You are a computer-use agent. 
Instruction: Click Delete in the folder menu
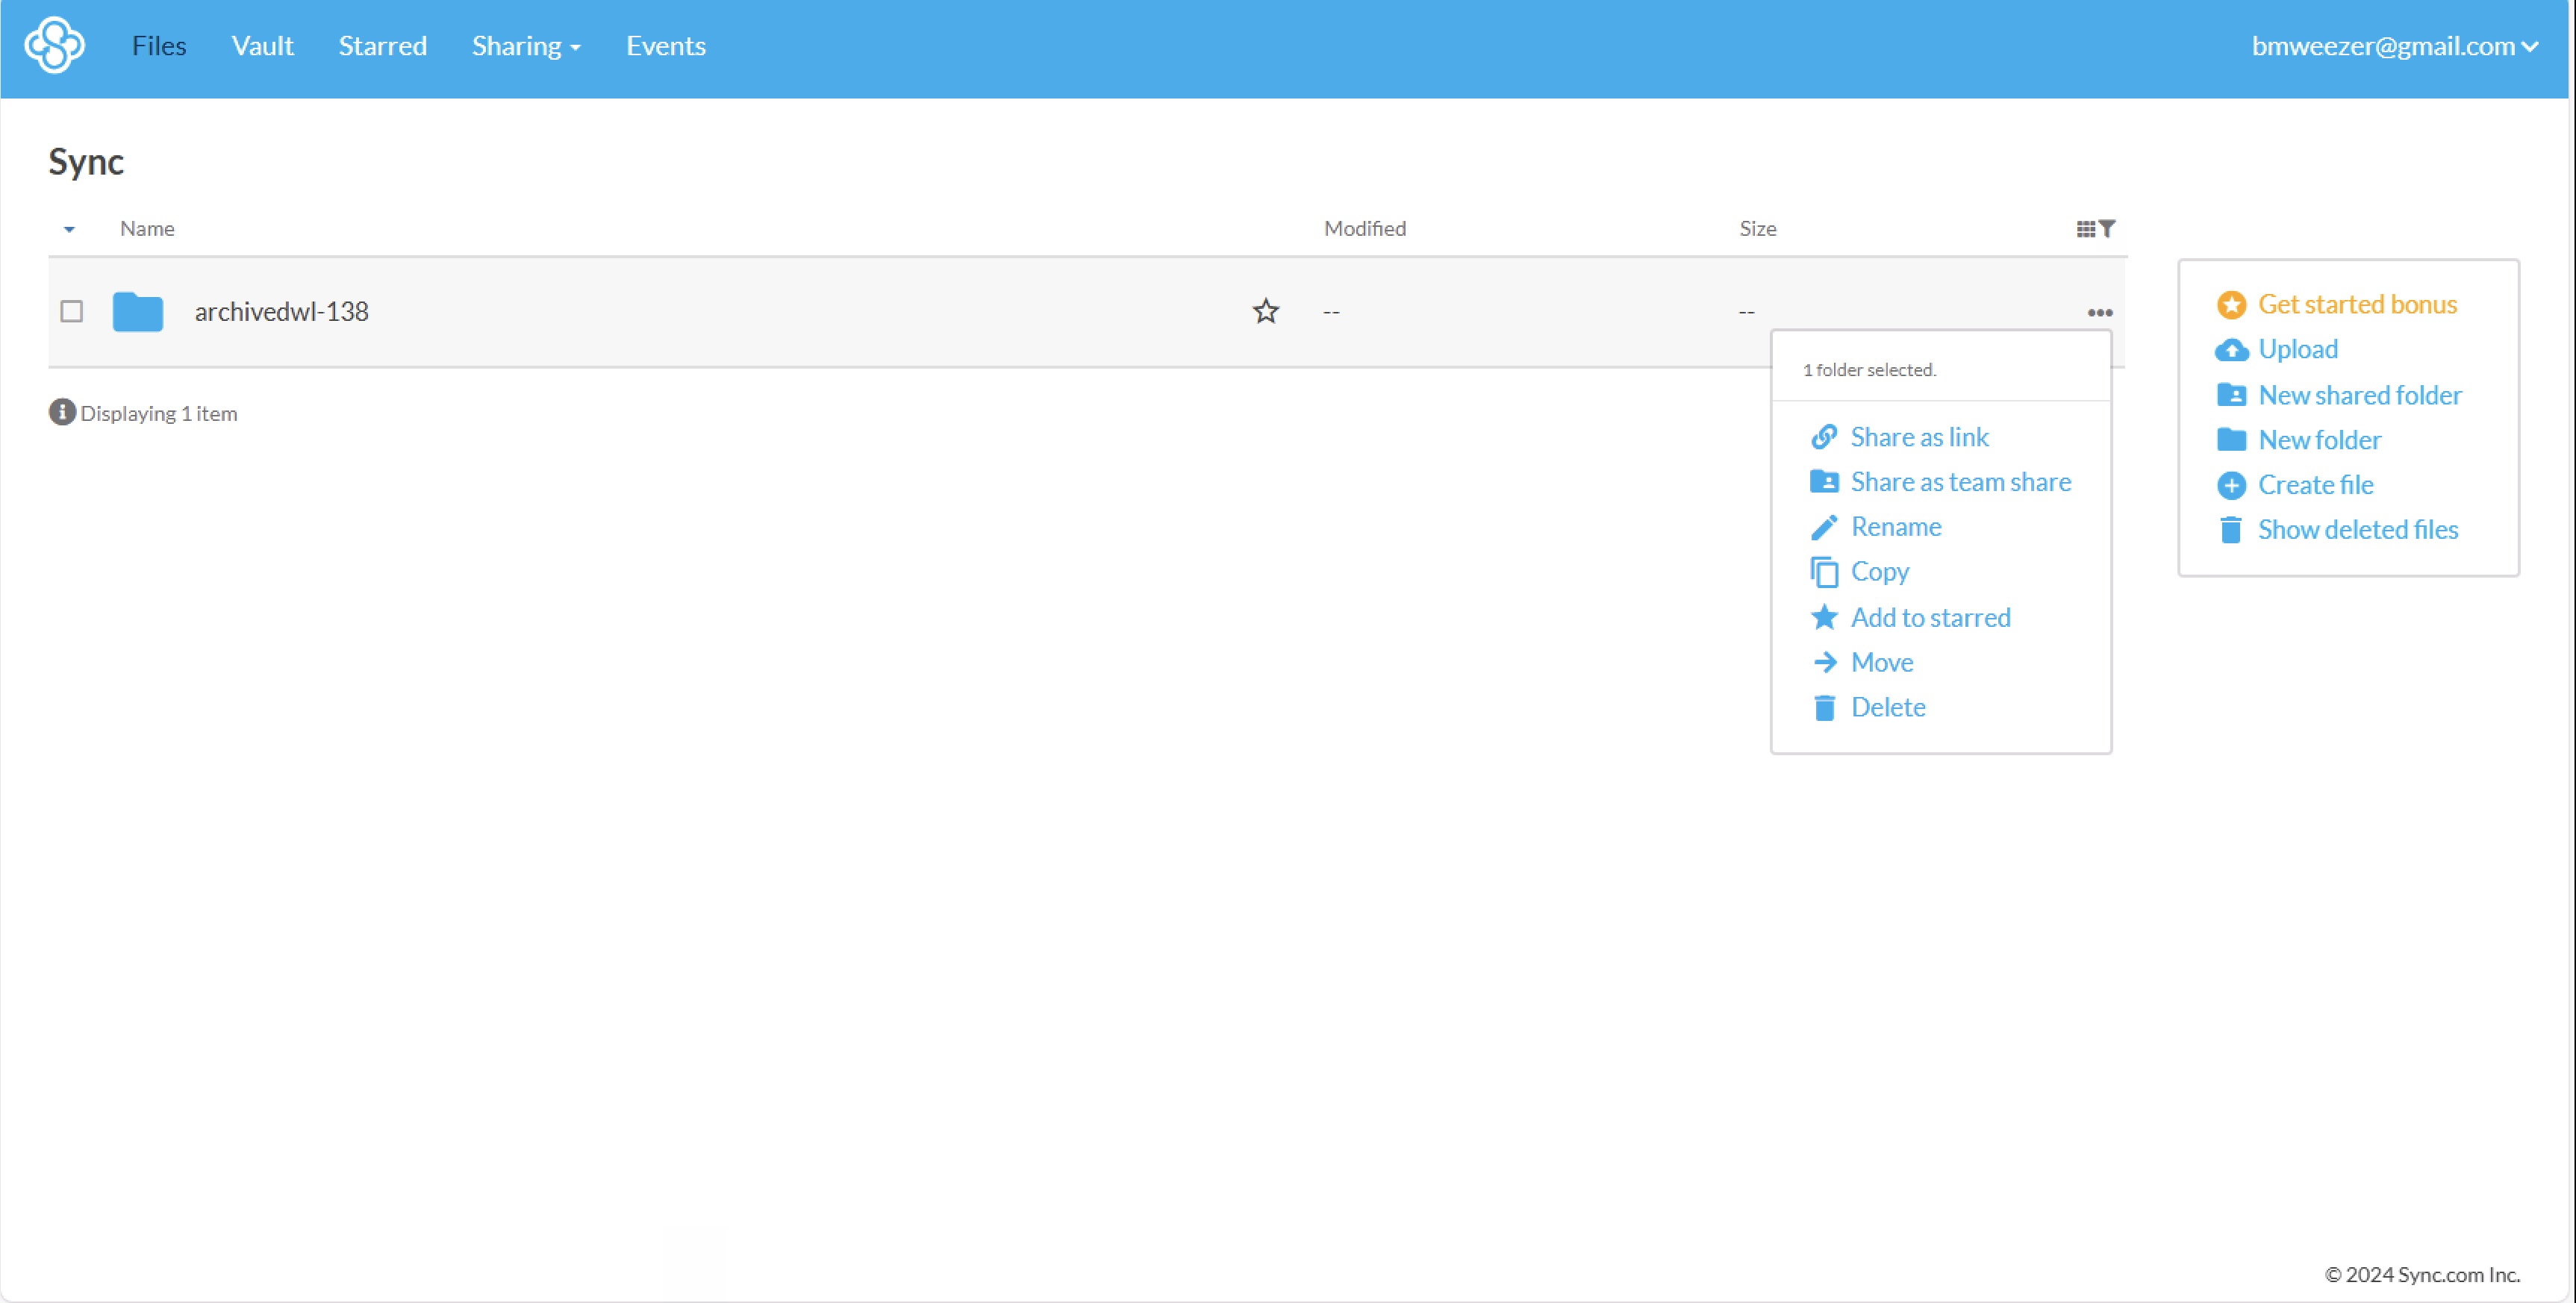(x=1887, y=708)
